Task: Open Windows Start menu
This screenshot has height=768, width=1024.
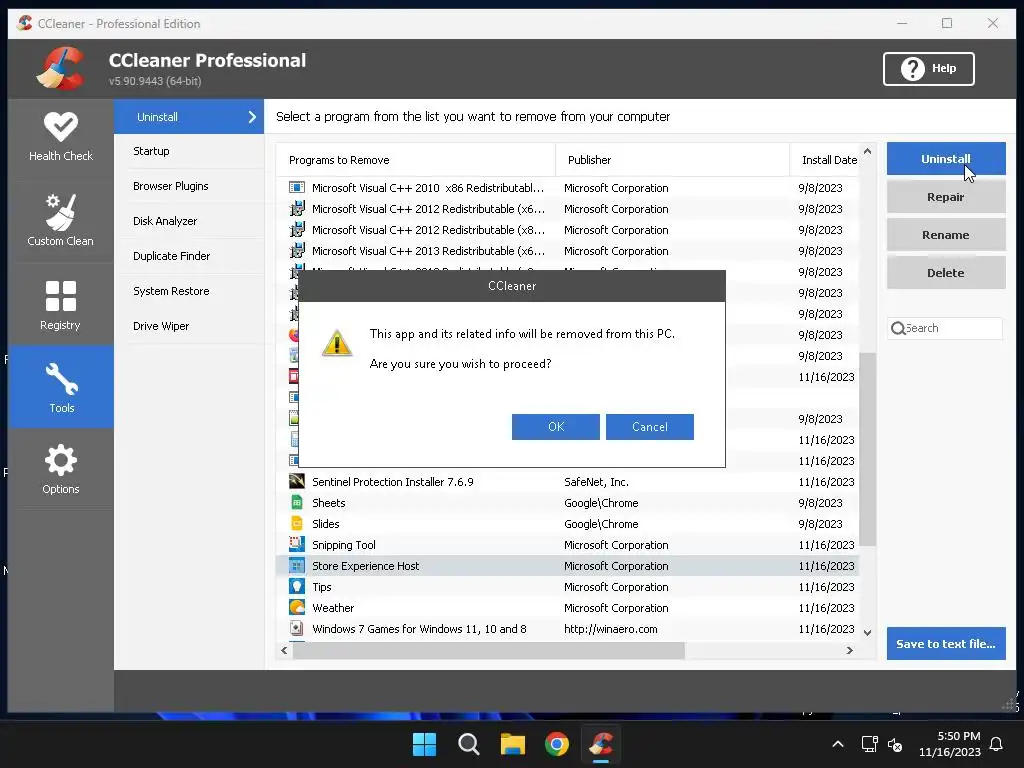Action: tap(424, 744)
